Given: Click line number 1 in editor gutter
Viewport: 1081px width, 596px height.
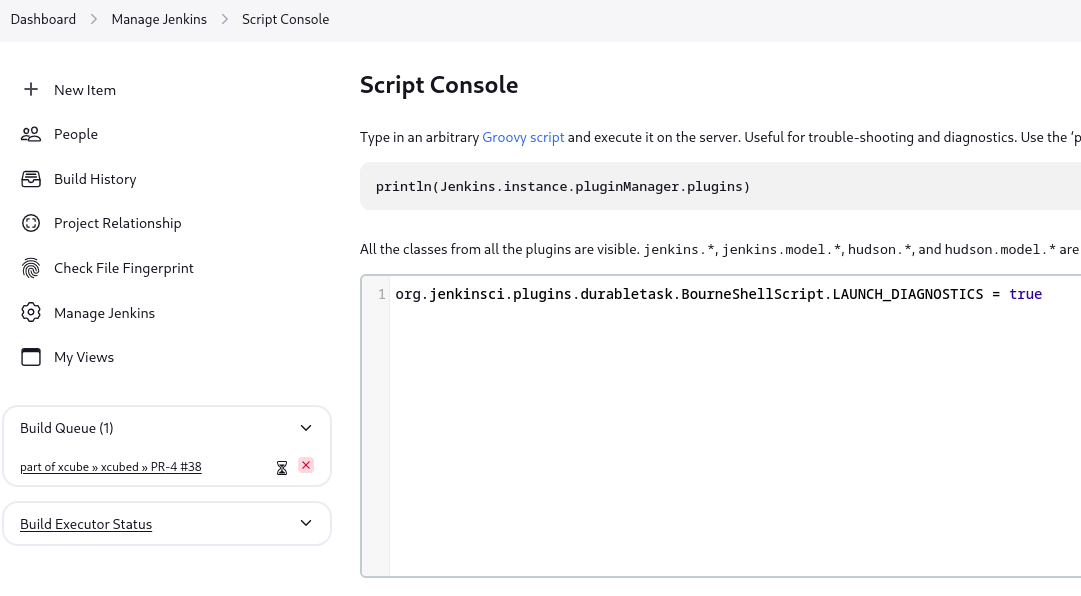Looking at the screenshot, I should click(381, 295).
